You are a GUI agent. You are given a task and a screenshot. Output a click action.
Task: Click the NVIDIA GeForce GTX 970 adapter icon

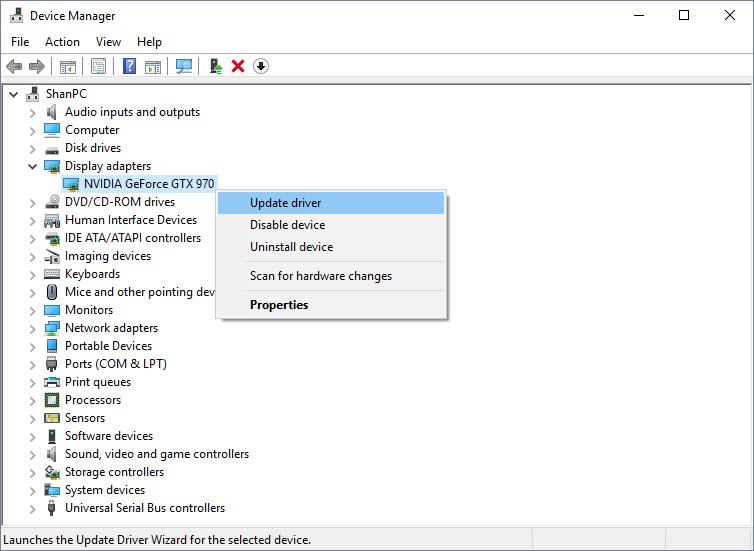[x=71, y=184]
